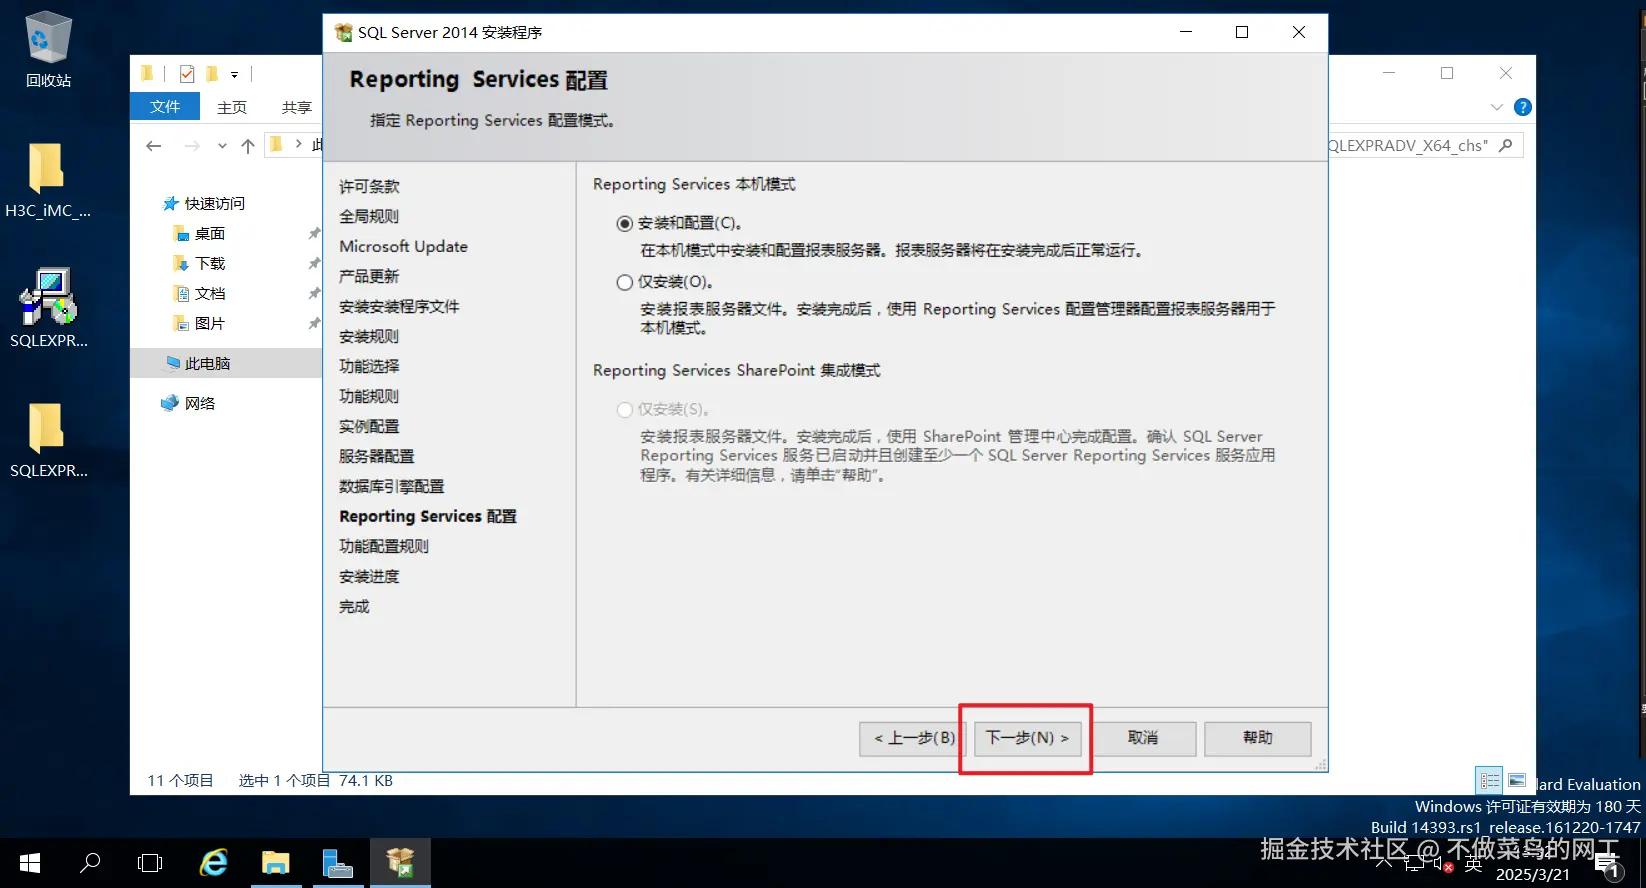Image resolution: width=1646 pixels, height=888 pixels.
Task: Click the pin icon beside 桌面
Action: tap(314, 233)
